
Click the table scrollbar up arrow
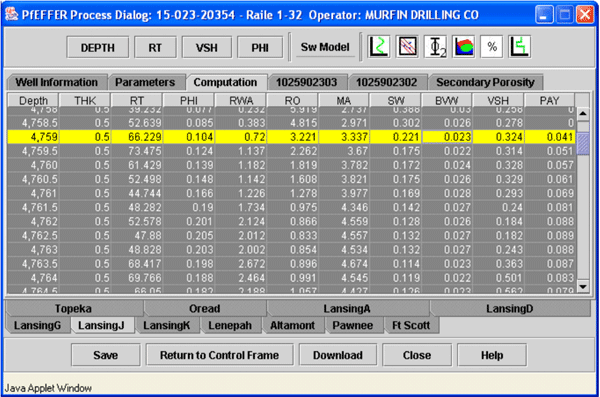click(583, 114)
